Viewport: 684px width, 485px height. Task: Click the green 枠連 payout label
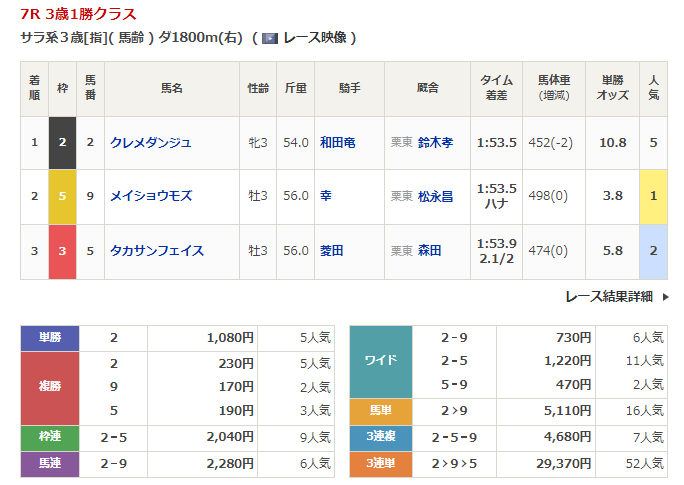click(49, 438)
